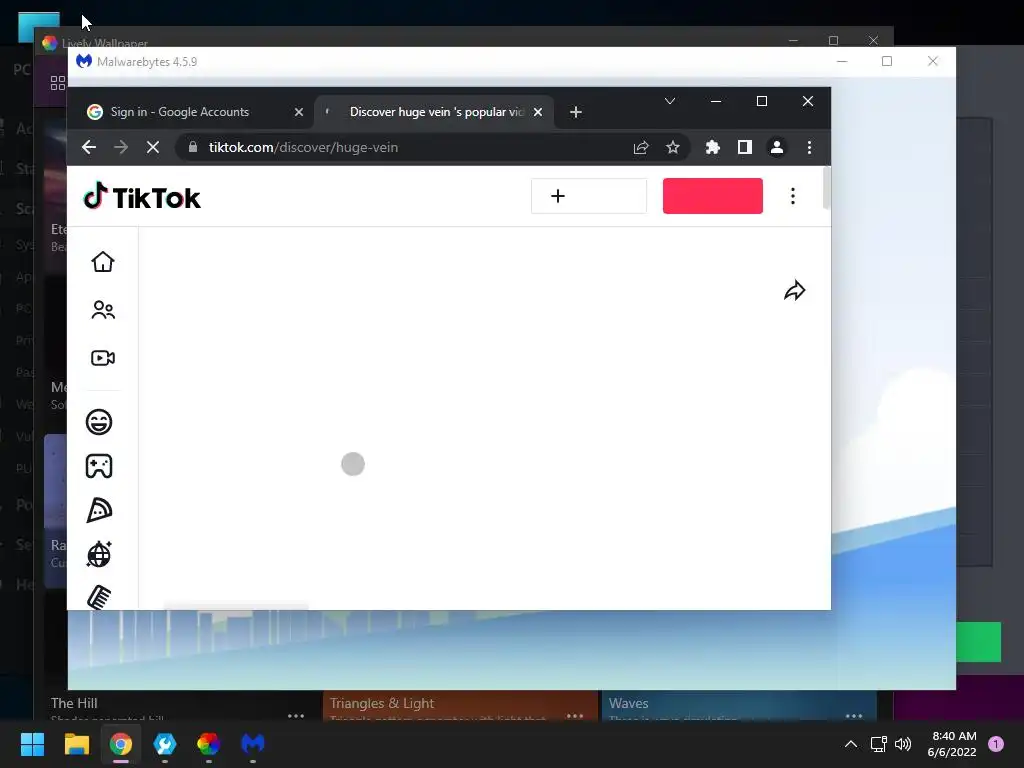Open TikTok Home from sidebar

coord(103,262)
